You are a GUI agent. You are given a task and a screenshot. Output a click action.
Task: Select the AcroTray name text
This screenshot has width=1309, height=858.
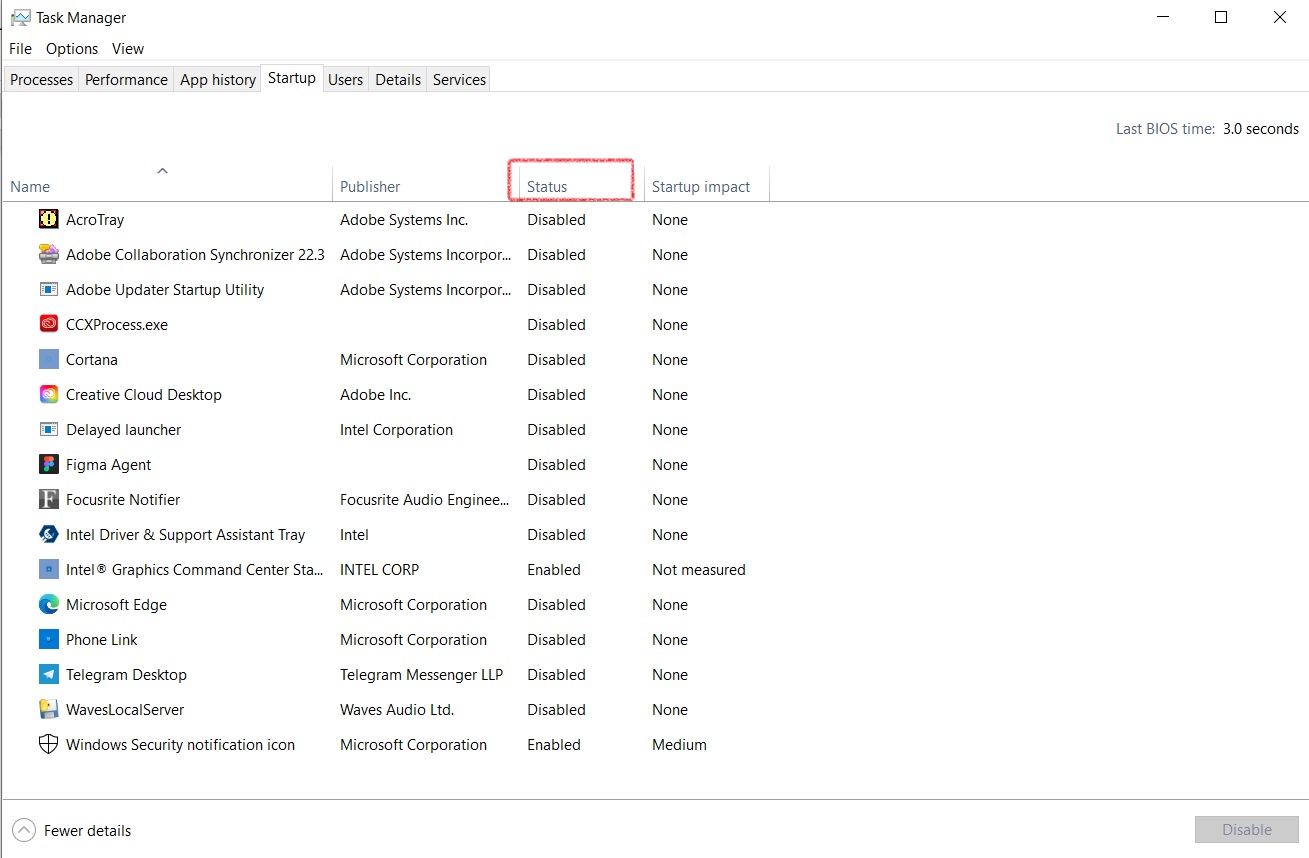click(95, 219)
